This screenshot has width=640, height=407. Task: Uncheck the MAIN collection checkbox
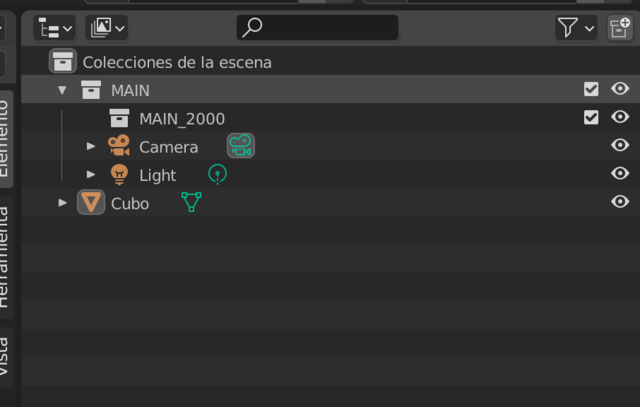[x=591, y=90]
